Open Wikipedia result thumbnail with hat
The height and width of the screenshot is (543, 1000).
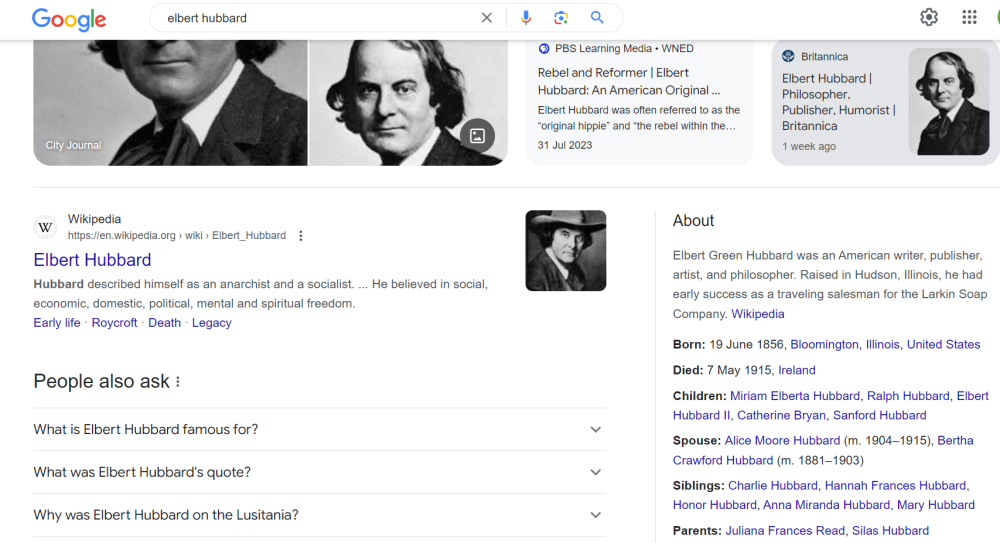(566, 251)
